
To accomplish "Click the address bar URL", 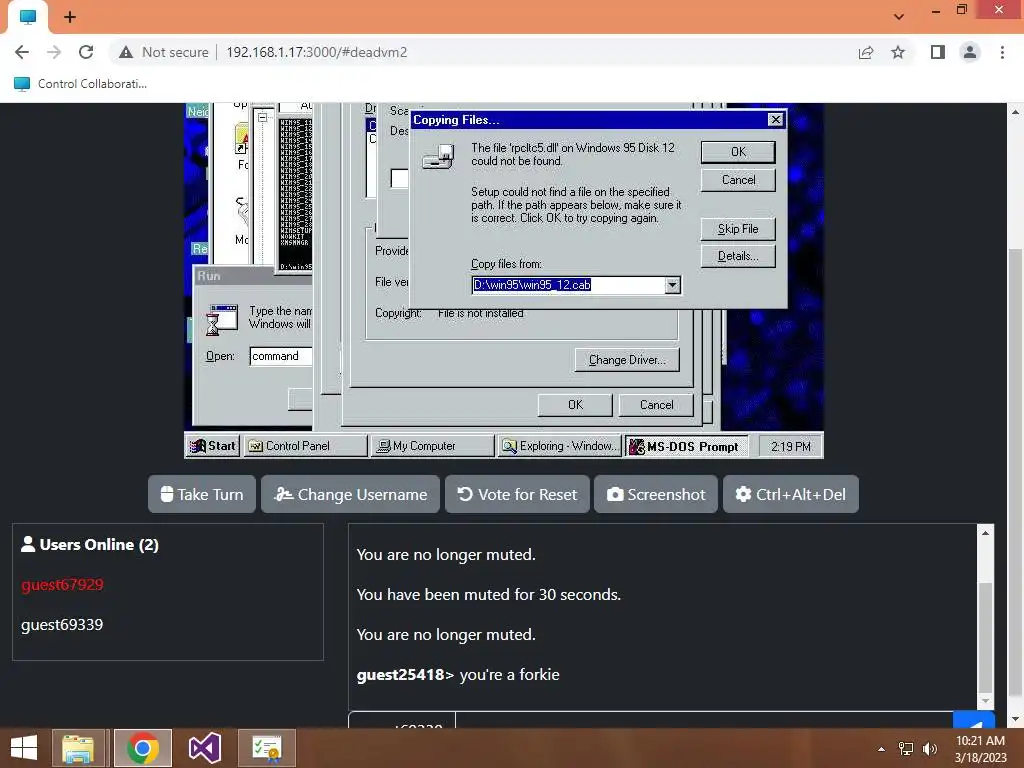I will coord(317,52).
